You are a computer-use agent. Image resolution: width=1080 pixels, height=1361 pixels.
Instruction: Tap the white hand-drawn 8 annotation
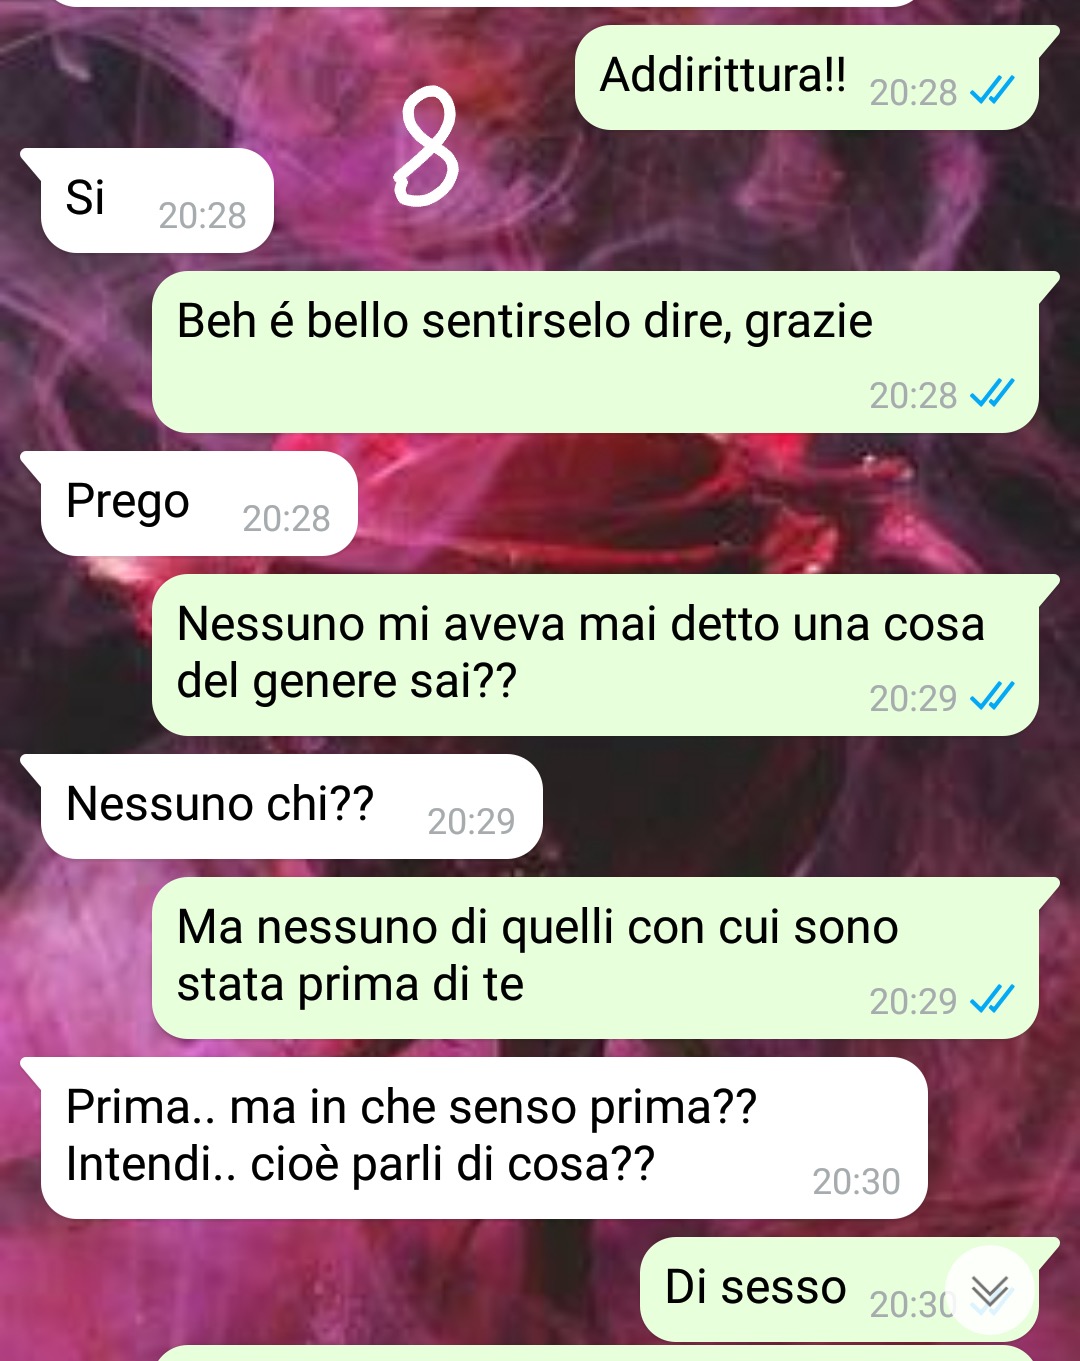click(429, 146)
